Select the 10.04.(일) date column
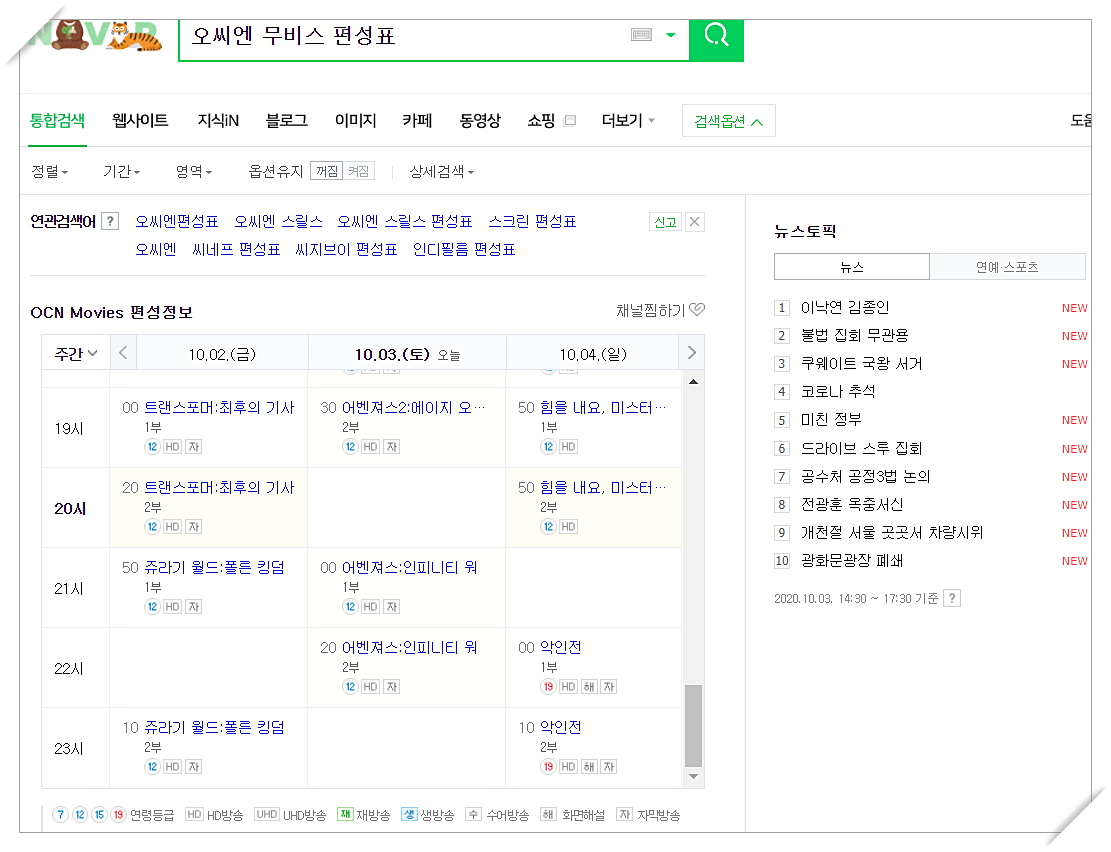 (x=593, y=354)
